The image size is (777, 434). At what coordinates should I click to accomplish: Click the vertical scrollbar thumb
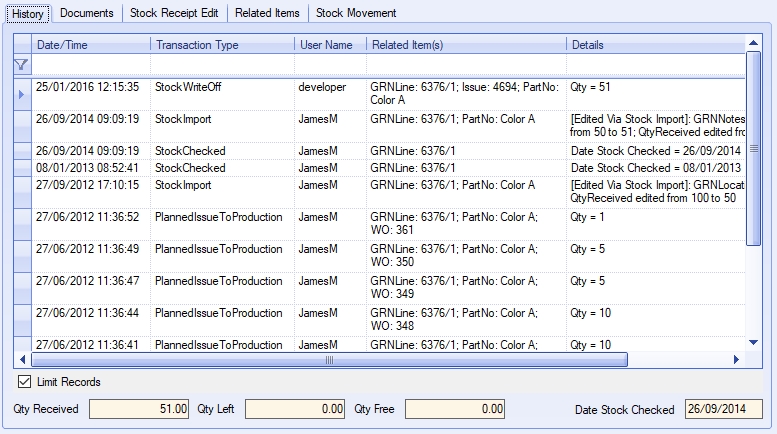click(x=754, y=150)
